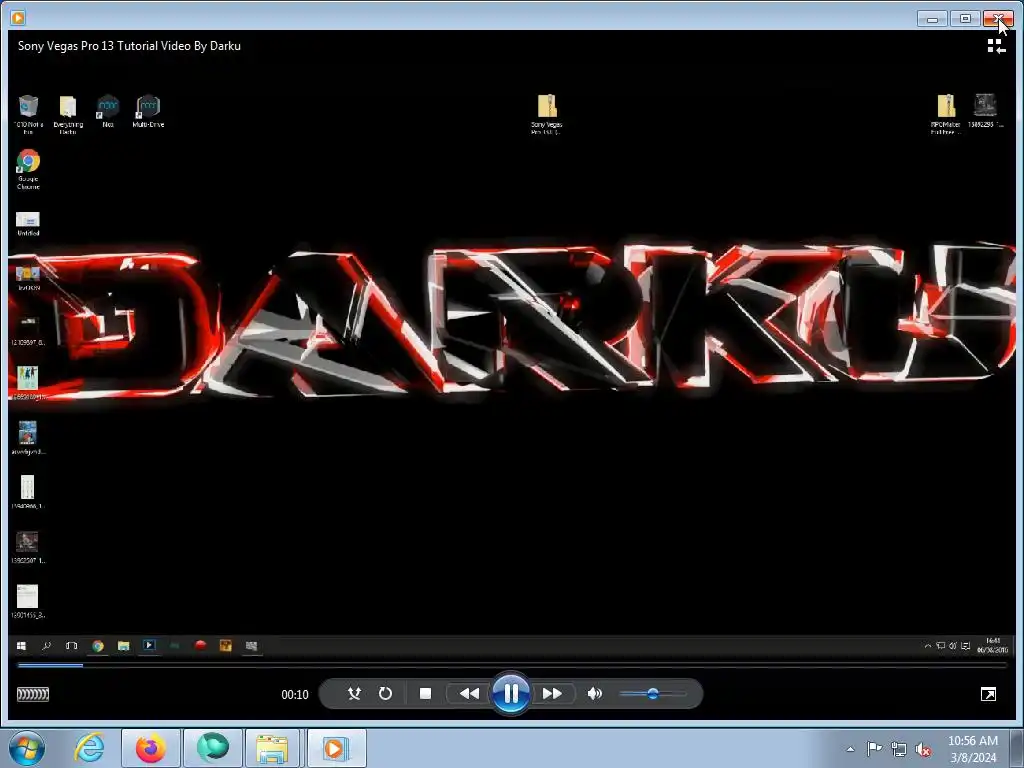
Task: Select Windows Media Player taskbar button
Action: (x=335, y=748)
